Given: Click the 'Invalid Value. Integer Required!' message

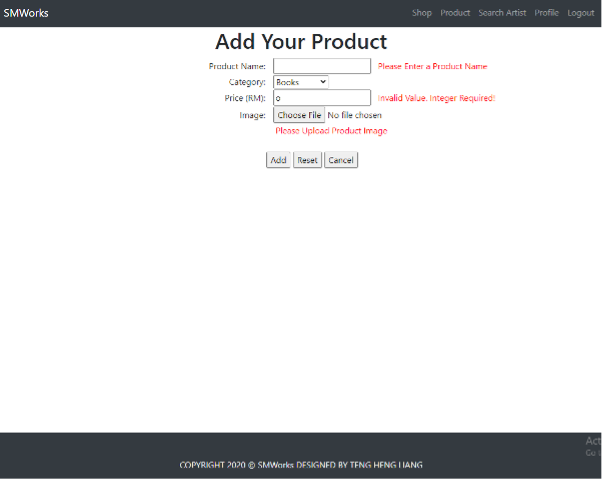Looking at the screenshot, I should [436, 98].
